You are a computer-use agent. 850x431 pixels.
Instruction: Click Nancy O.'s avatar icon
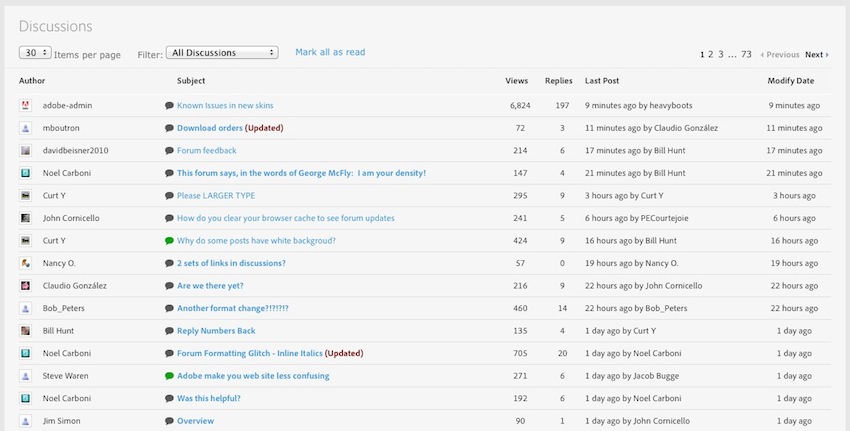click(x=25, y=263)
